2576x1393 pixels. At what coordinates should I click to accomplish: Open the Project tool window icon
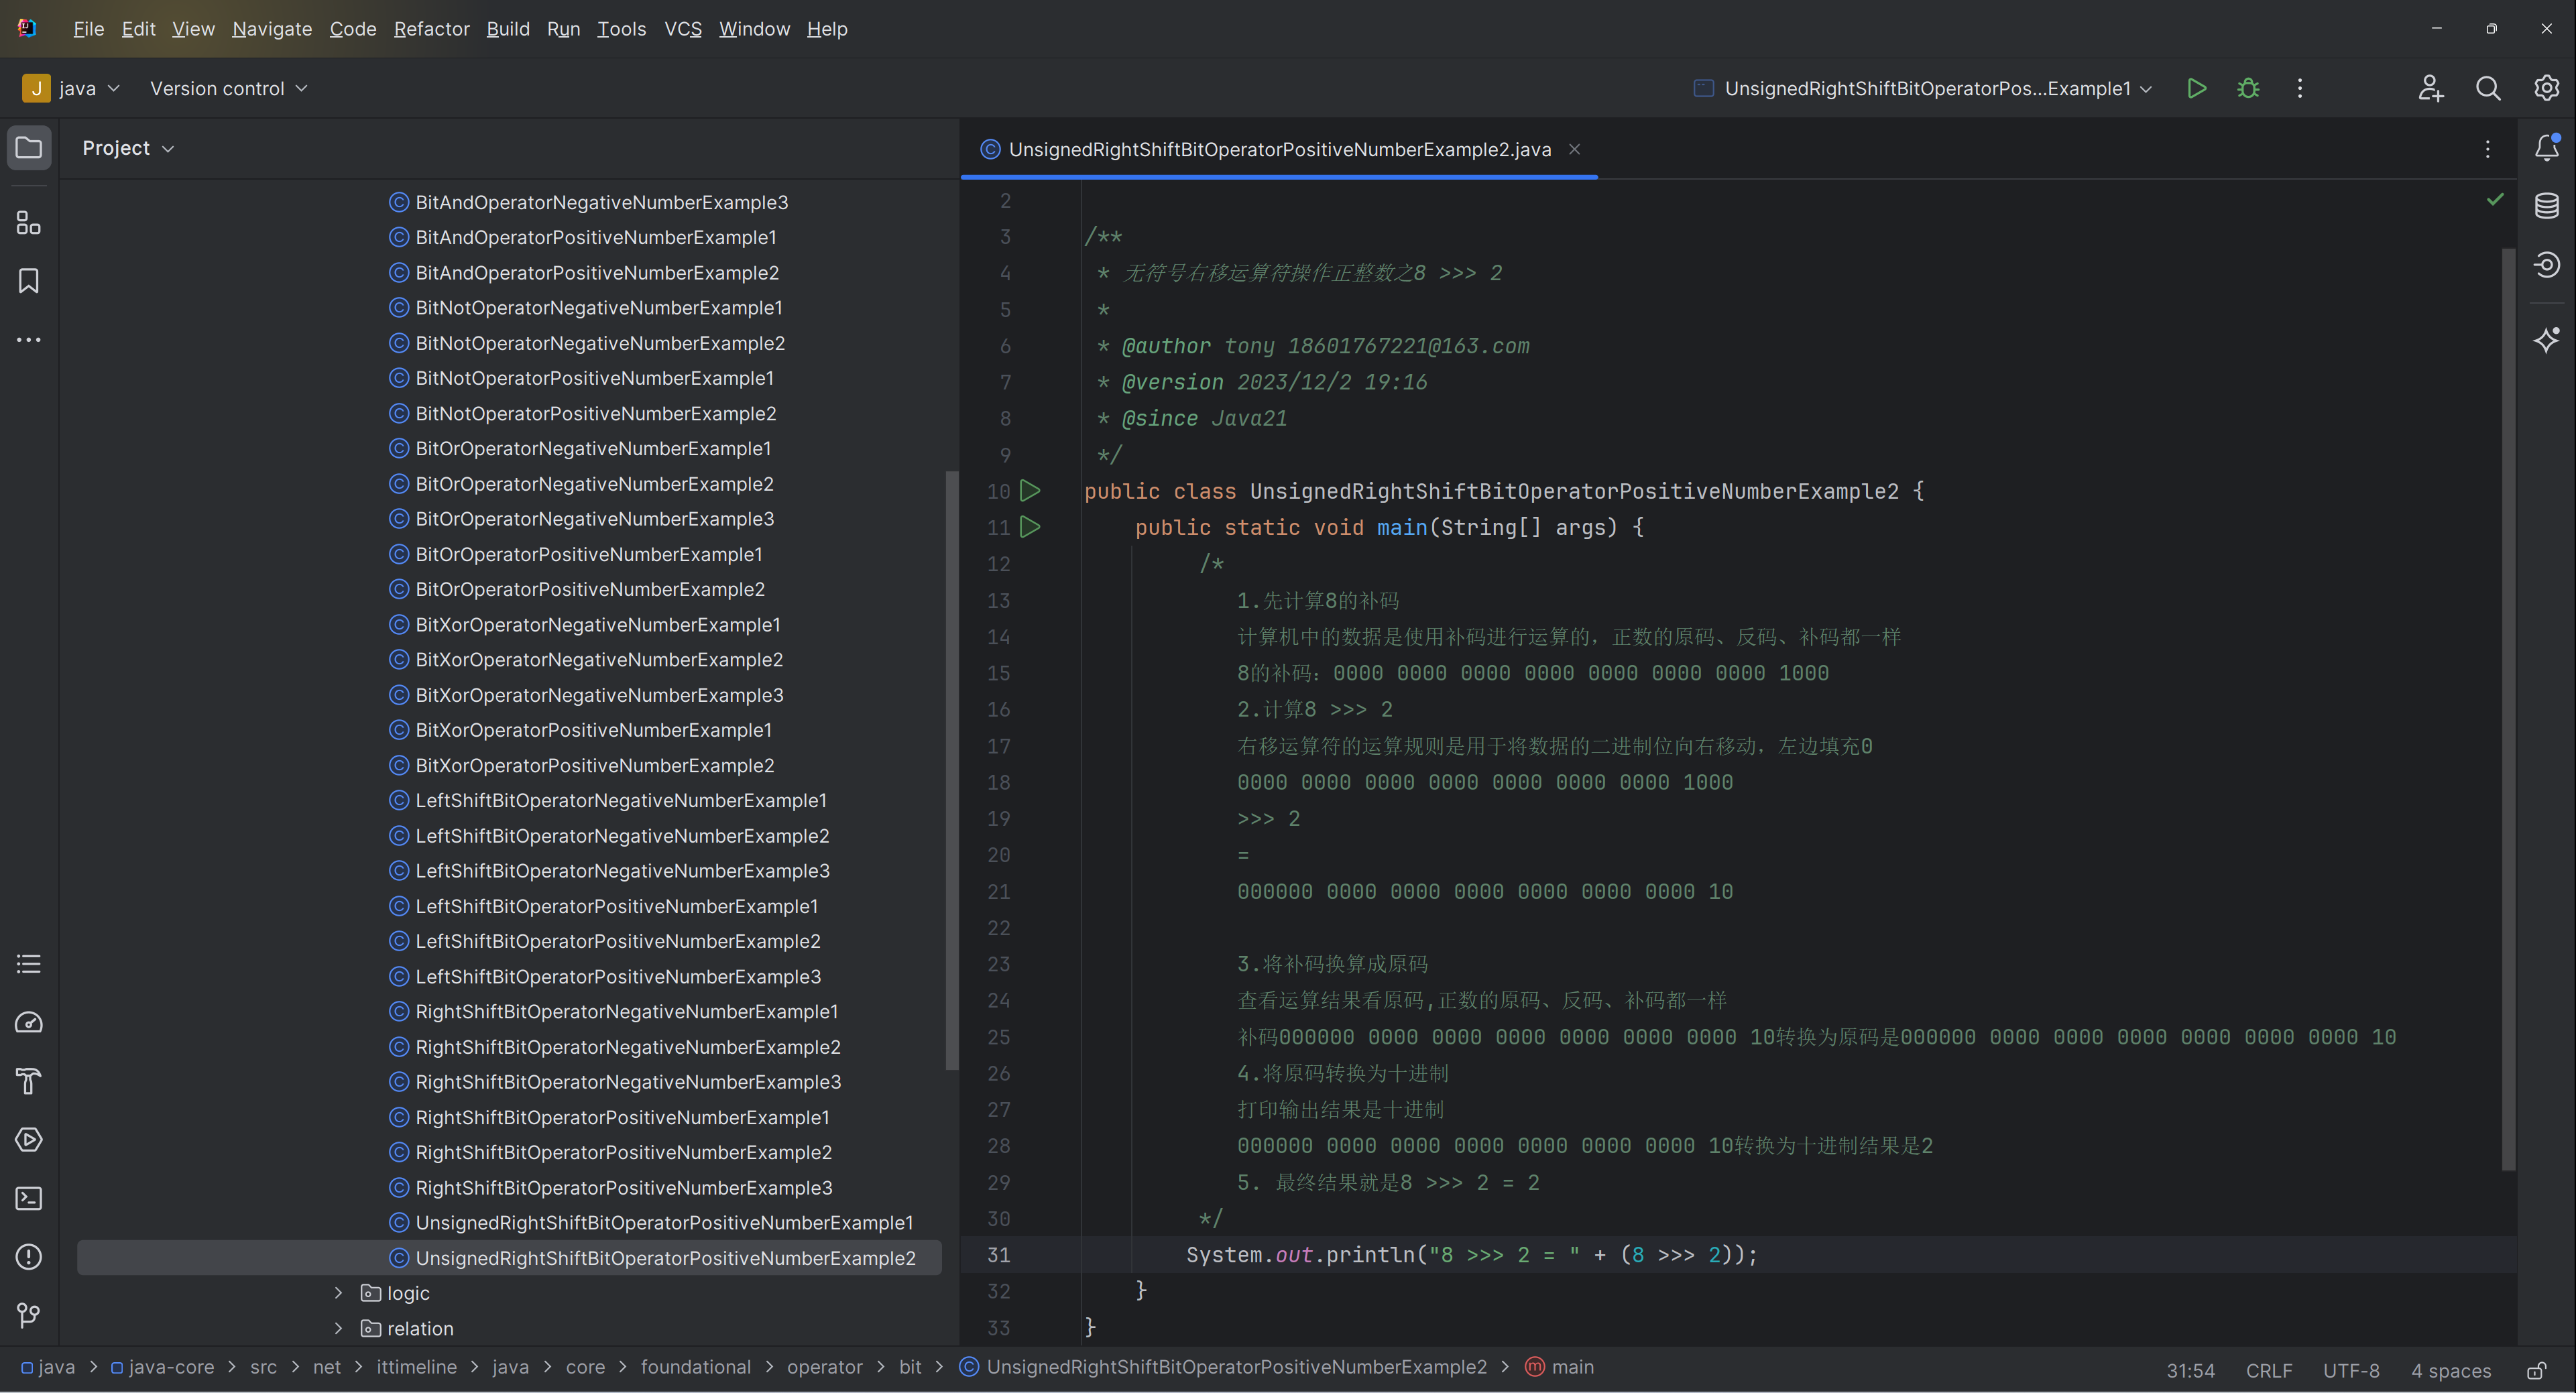coord(29,148)
